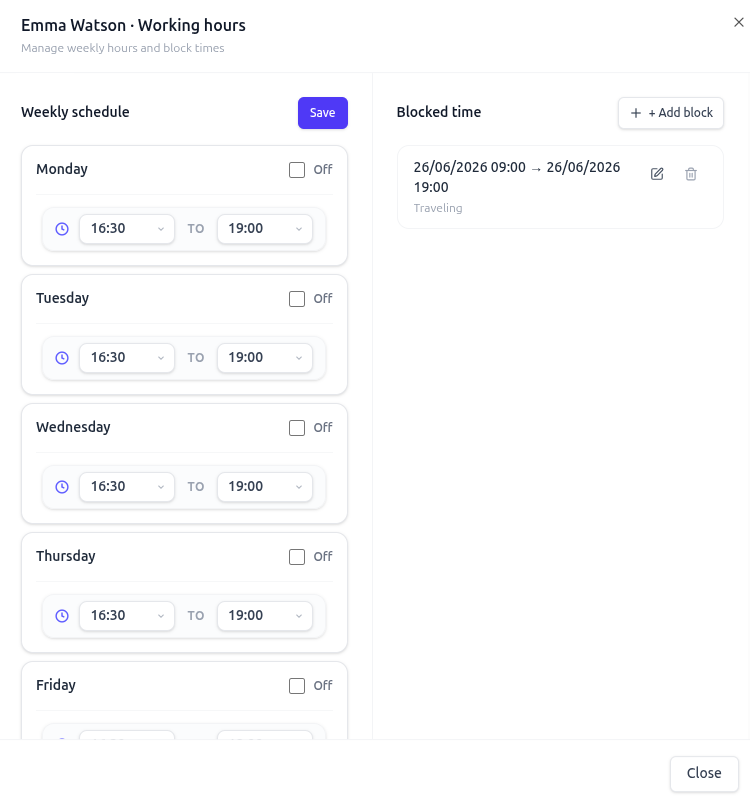This screenshot has width=750, height=803.
Task: Delete the Traveling blocked time entry
Action: pos(691,174)
